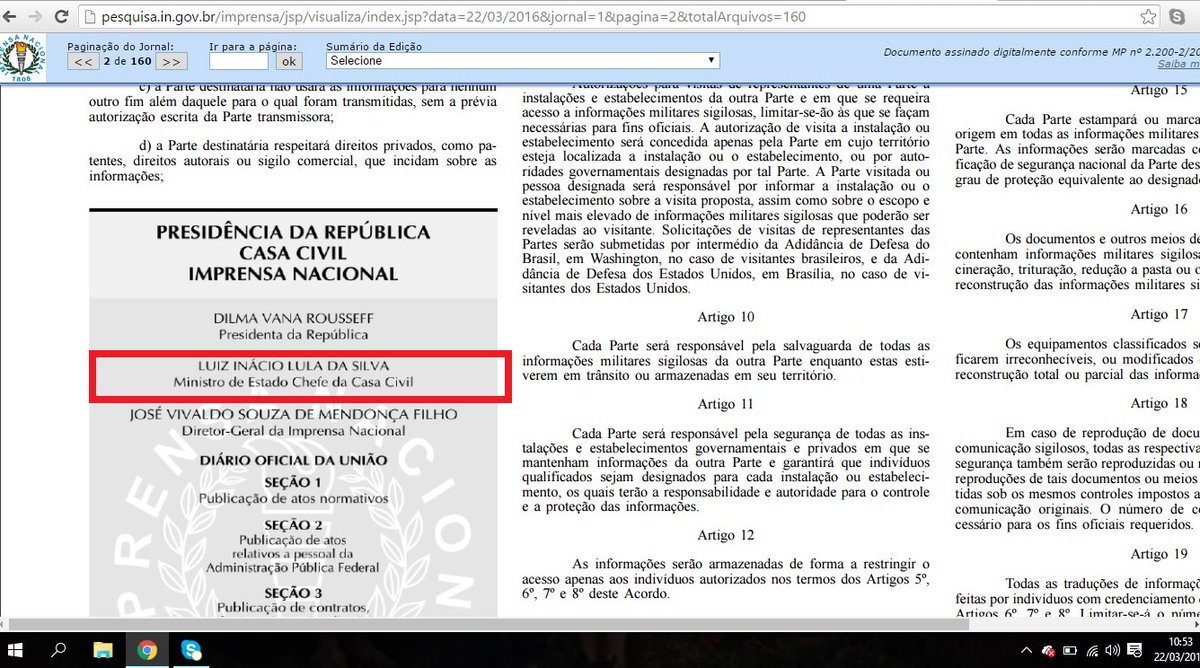Open Skype from the taskbar

click(x=193, y=651)
